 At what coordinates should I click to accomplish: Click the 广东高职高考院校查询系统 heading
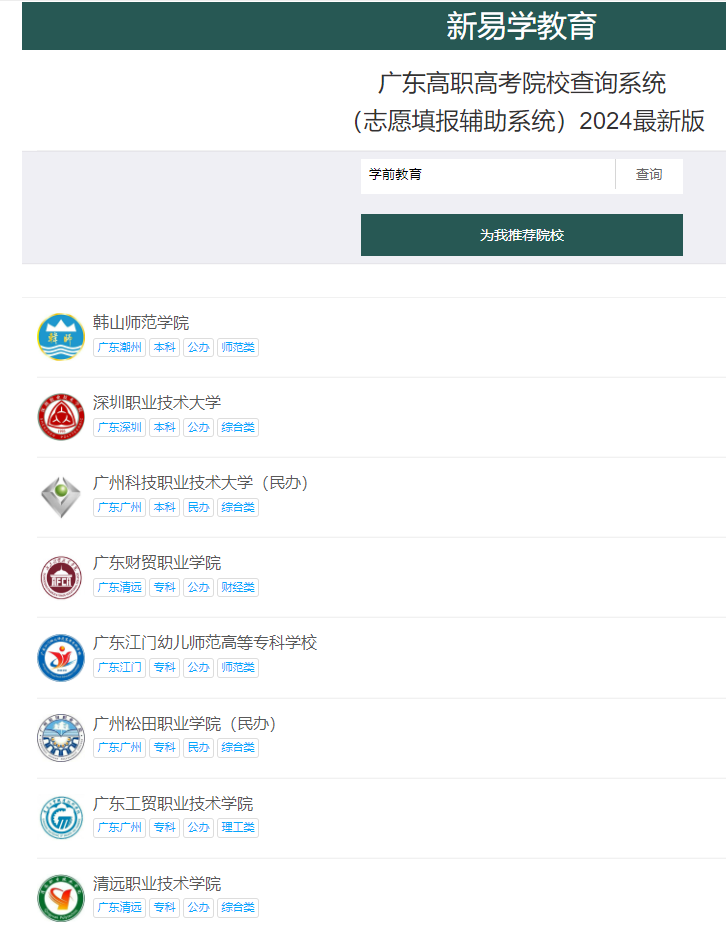(522, 83)
